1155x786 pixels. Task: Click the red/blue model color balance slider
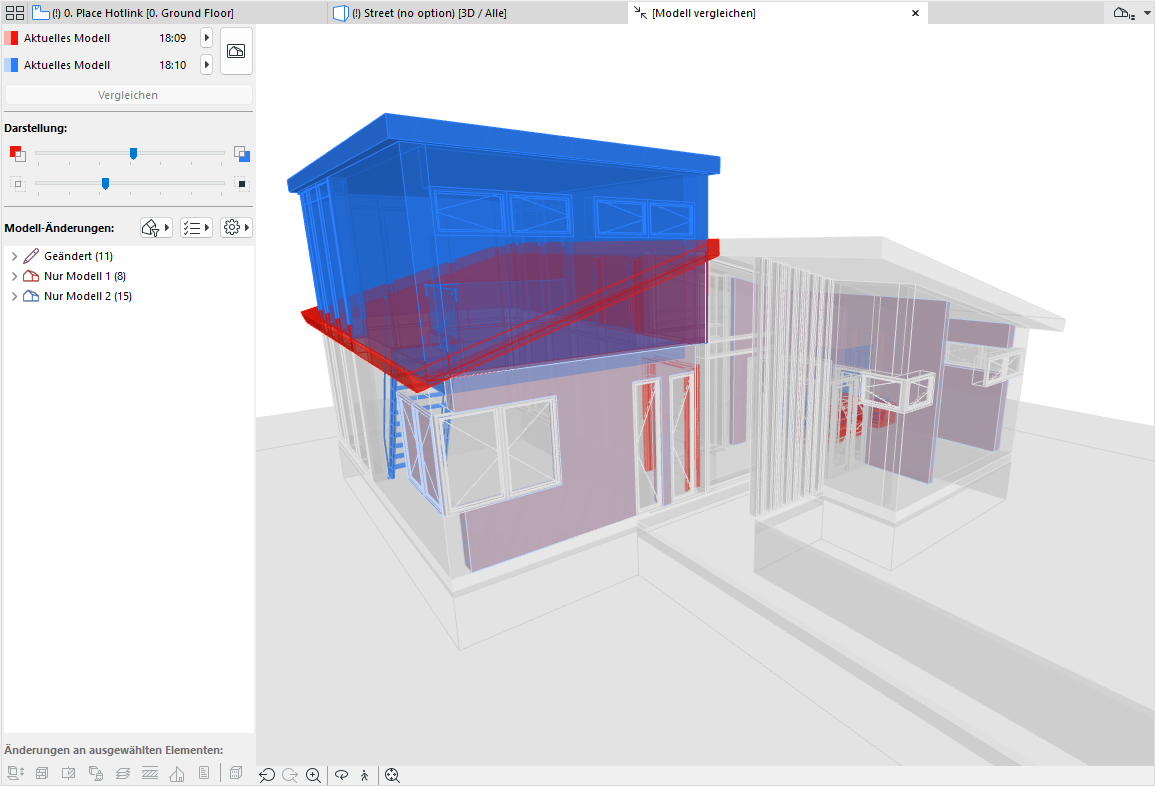tap(133, 153)
